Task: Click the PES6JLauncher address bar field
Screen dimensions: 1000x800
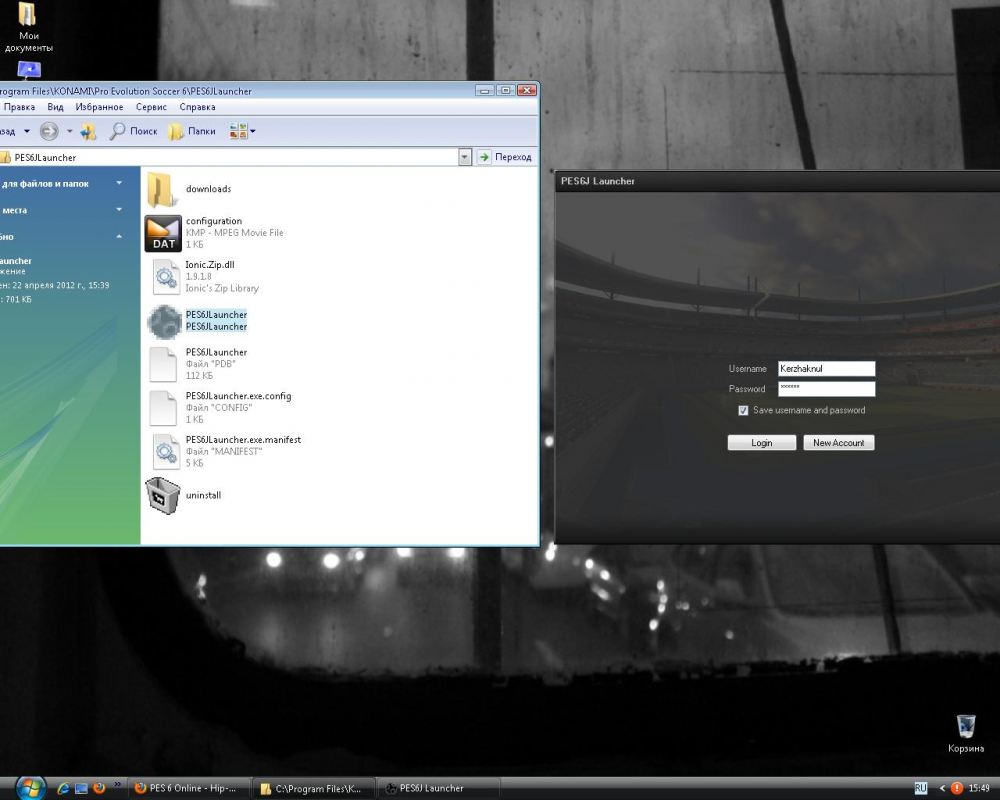Action: [229, 157]
